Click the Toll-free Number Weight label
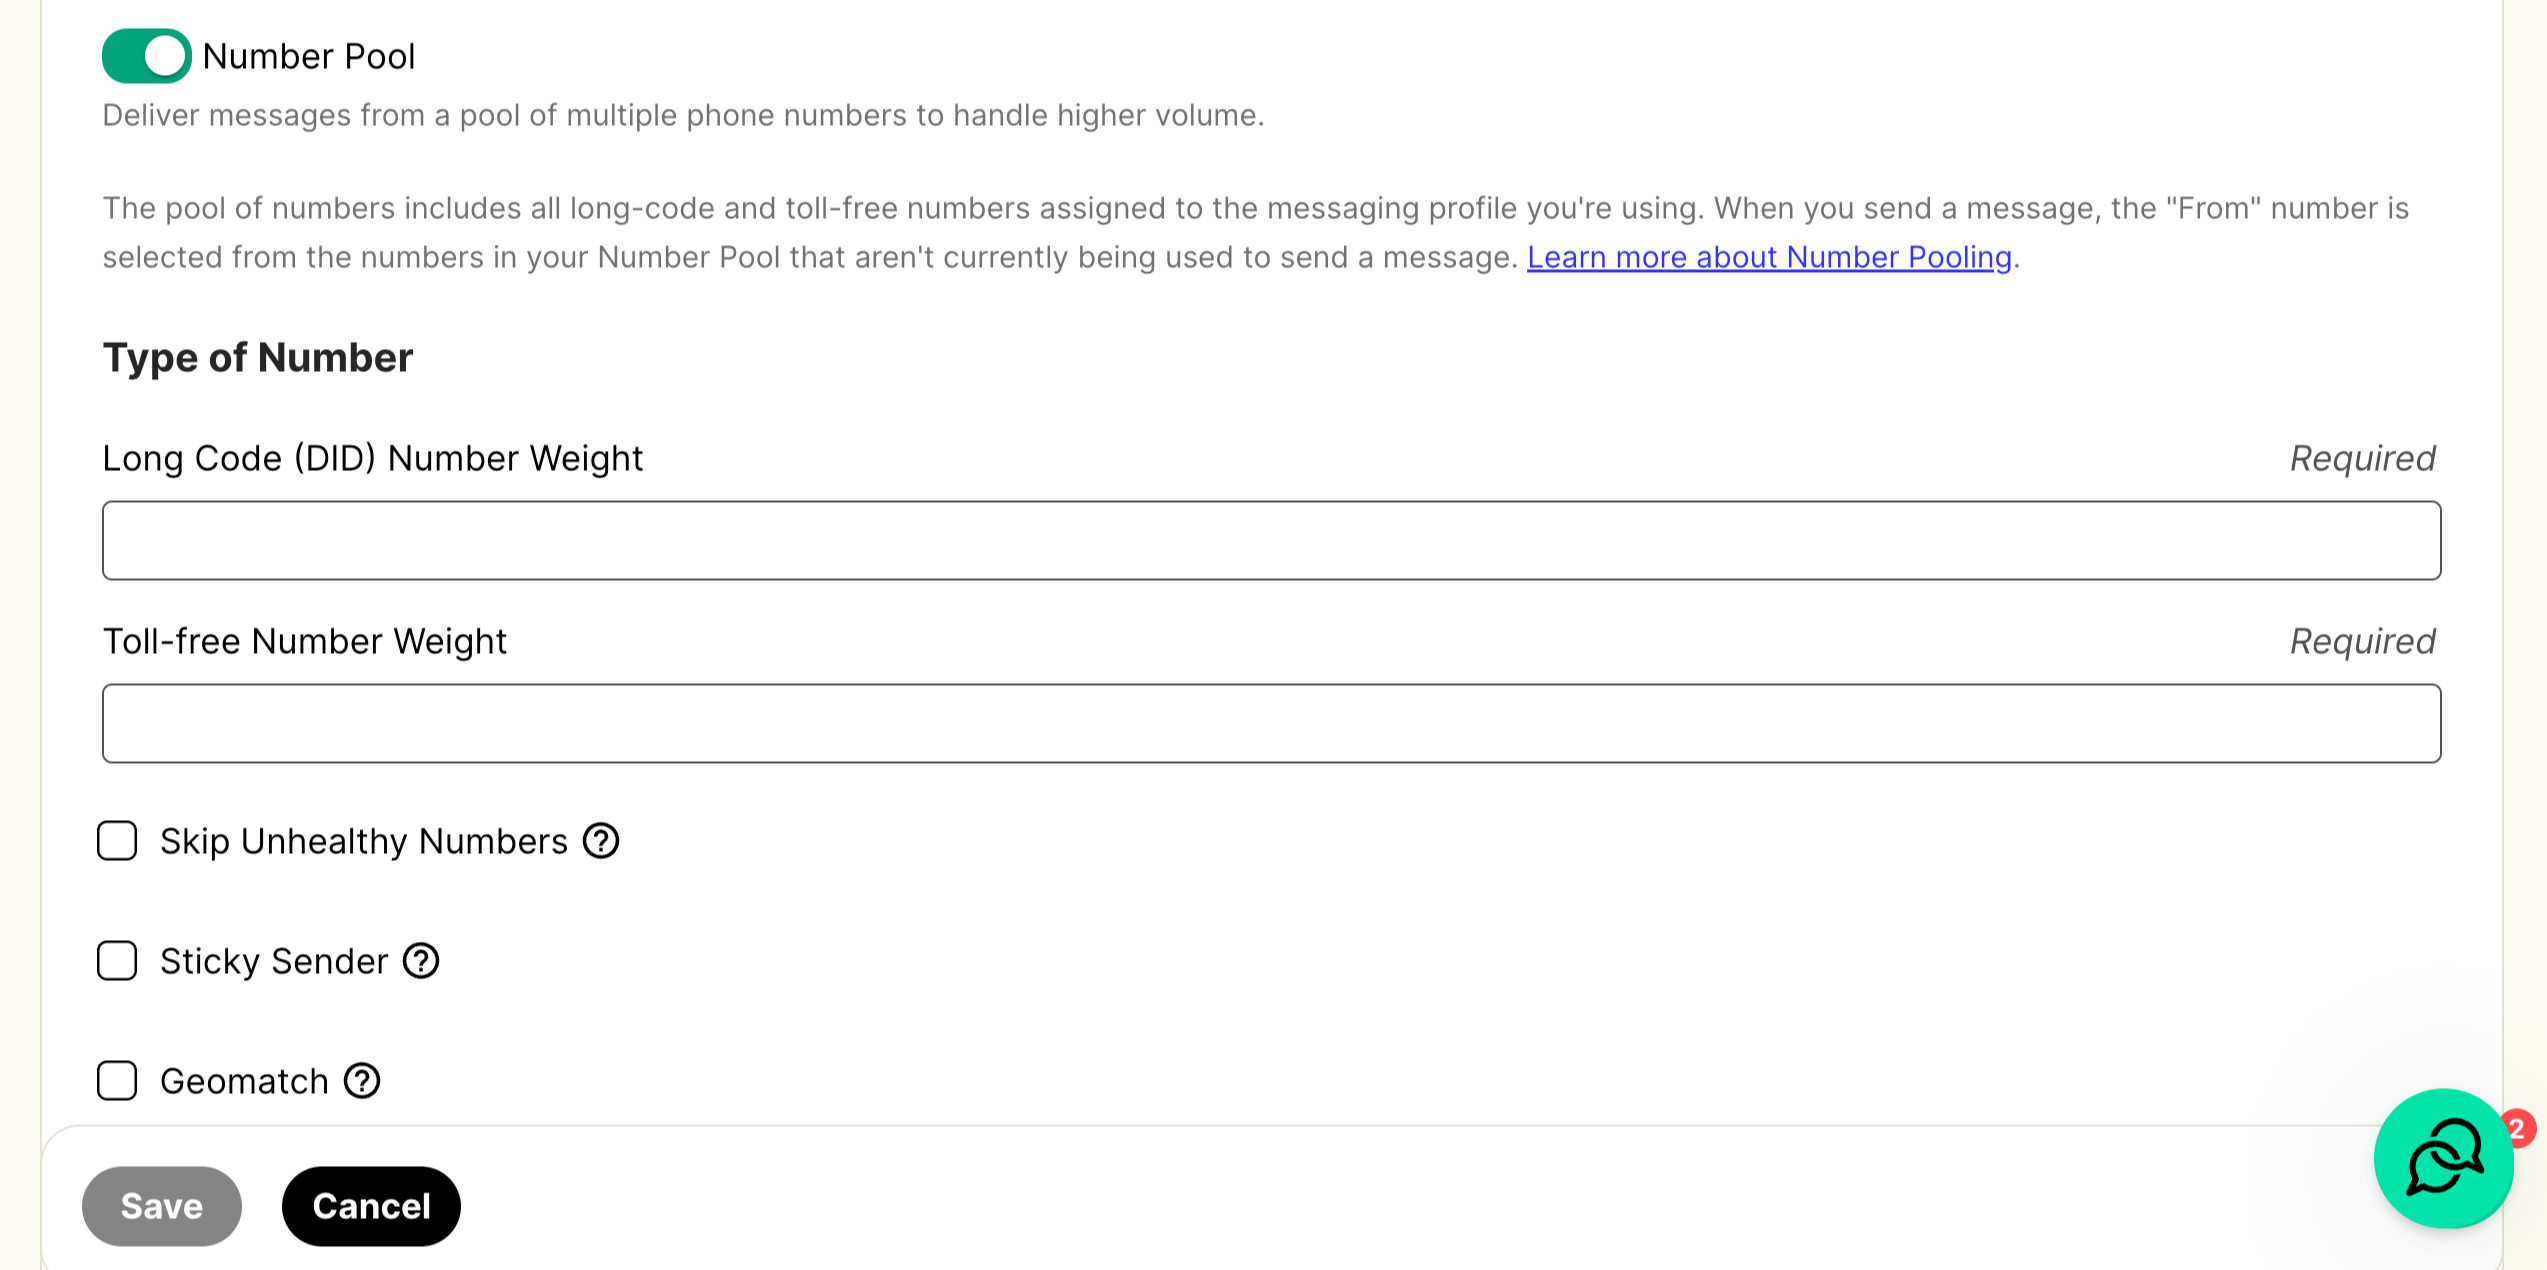 click(x=305, y=641)
